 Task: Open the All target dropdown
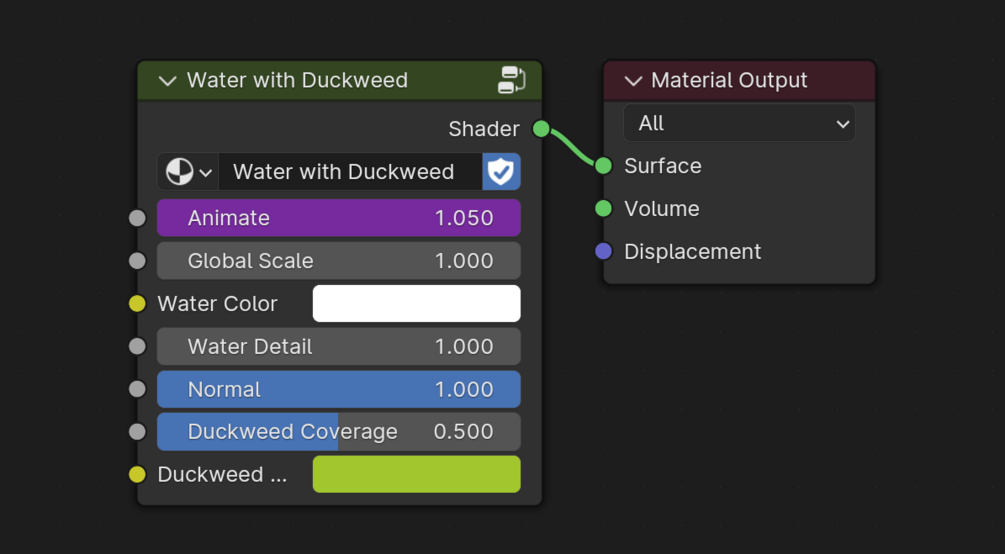(x=739, y=124)
